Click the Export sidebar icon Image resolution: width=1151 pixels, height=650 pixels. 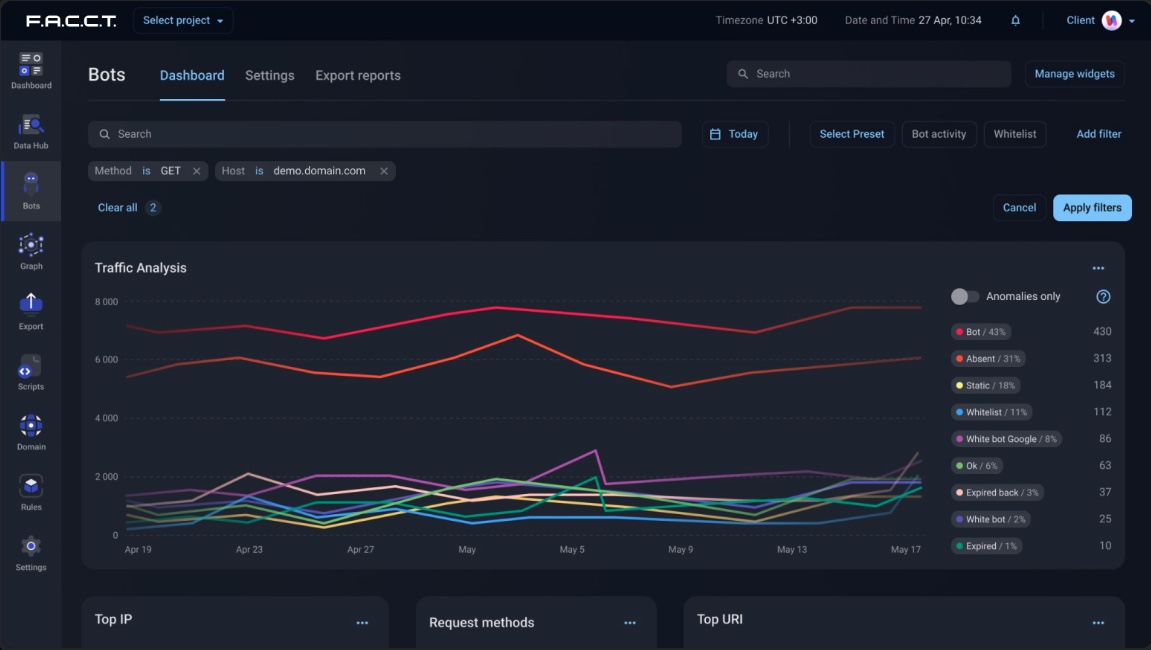[30, 310]
